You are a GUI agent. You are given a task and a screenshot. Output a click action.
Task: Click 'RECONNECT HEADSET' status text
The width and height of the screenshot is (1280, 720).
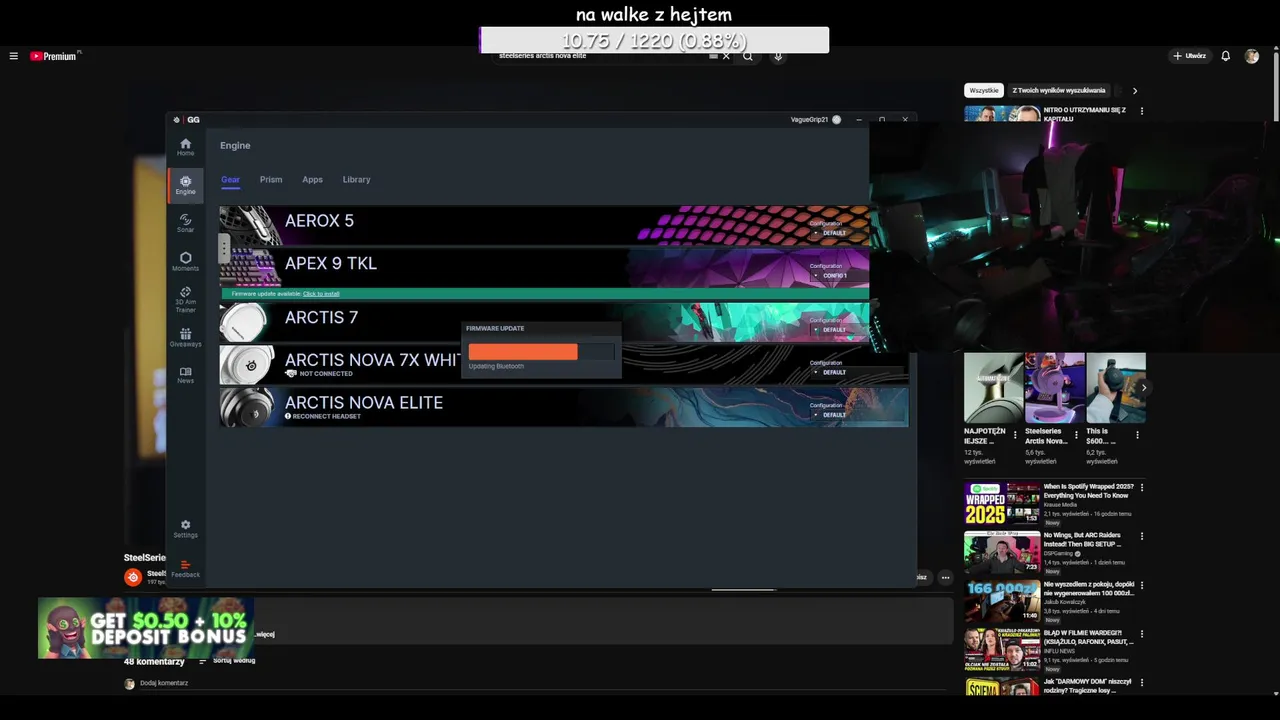[326, 417]
